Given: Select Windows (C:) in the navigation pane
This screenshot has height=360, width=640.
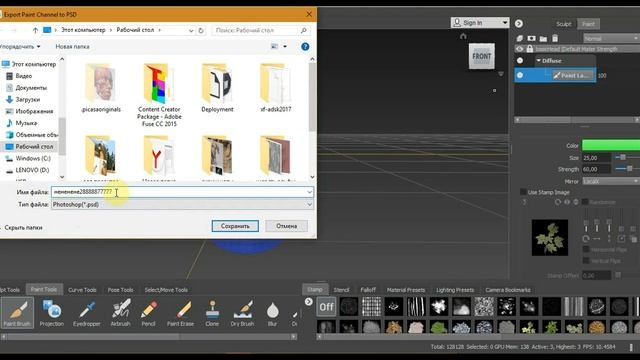Looking at the screenshot, I should click(x=33, y=158).
